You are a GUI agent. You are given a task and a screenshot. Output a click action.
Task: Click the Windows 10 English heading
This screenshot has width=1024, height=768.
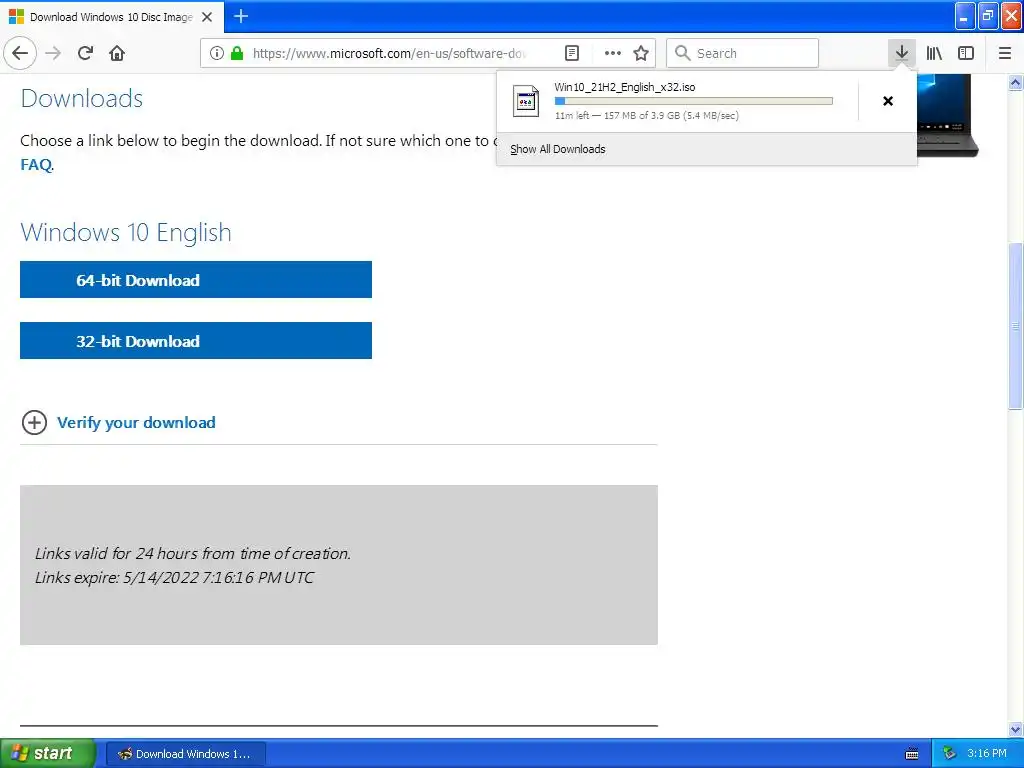(126, 232)
